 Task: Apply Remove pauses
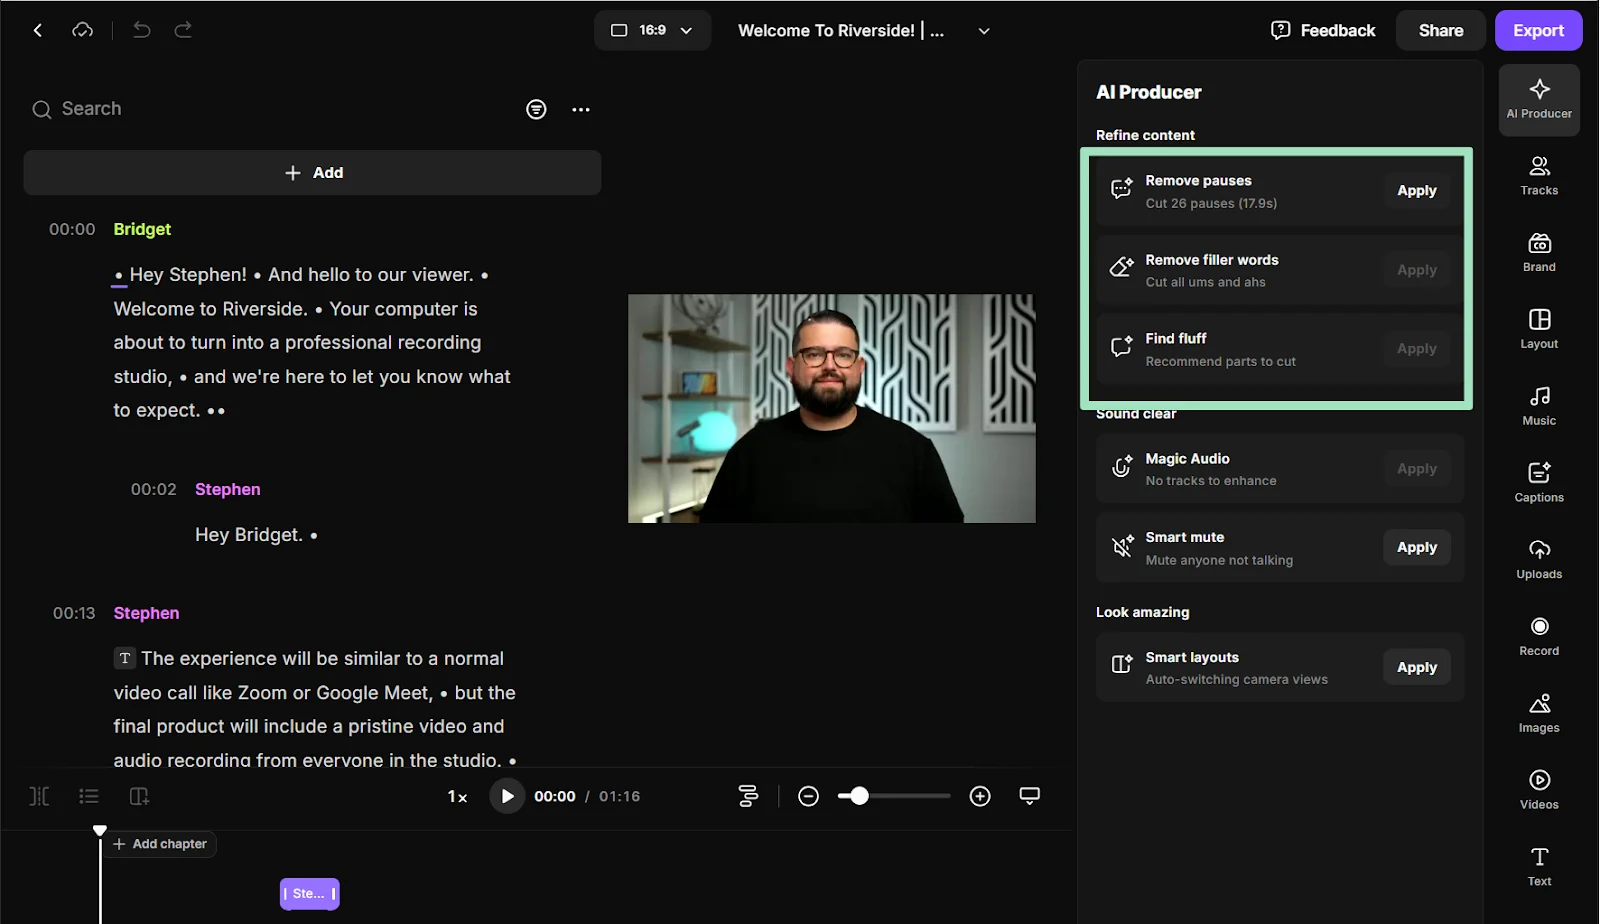[1416, 190]
